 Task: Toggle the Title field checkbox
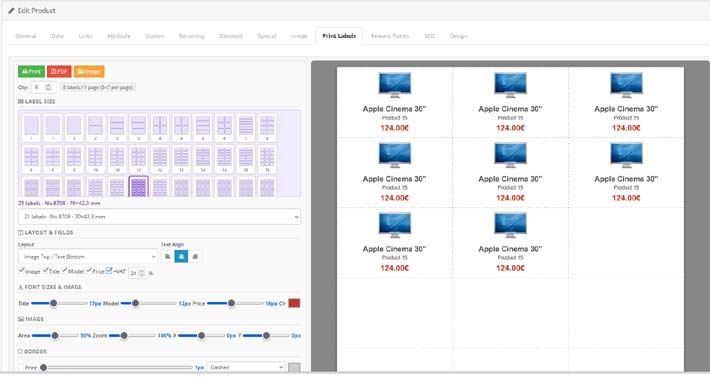coord(46,270)
